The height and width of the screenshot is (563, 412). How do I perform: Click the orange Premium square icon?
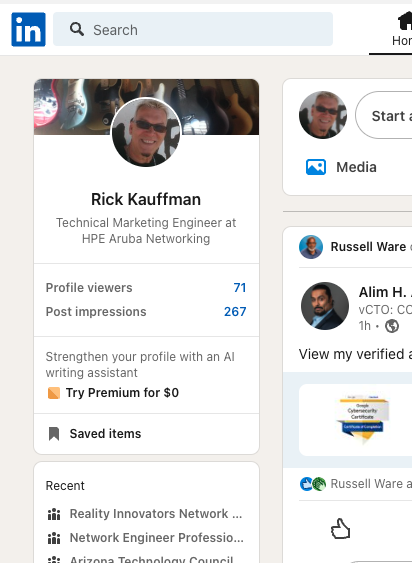pos(54,393)
